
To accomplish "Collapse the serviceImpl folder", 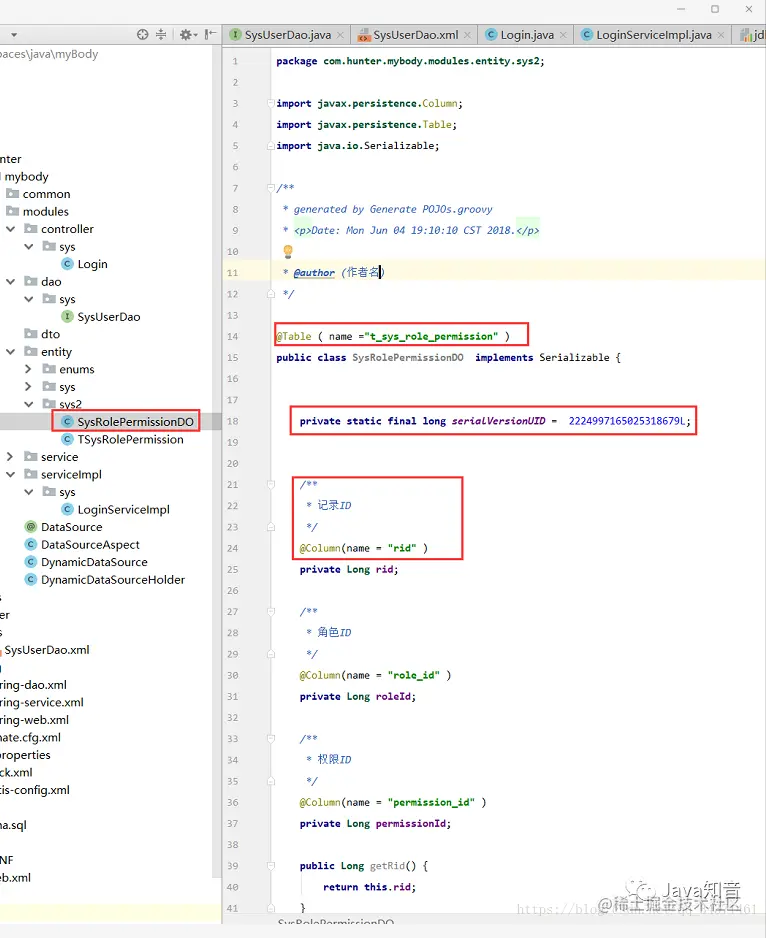I will coord(10,474).
